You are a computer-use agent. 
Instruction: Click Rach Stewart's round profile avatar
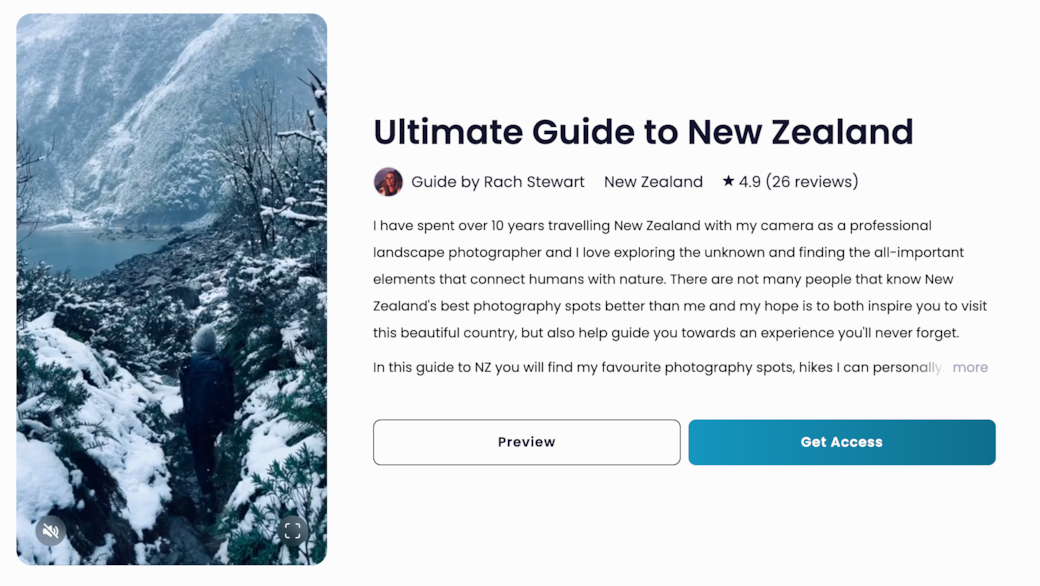388,182
